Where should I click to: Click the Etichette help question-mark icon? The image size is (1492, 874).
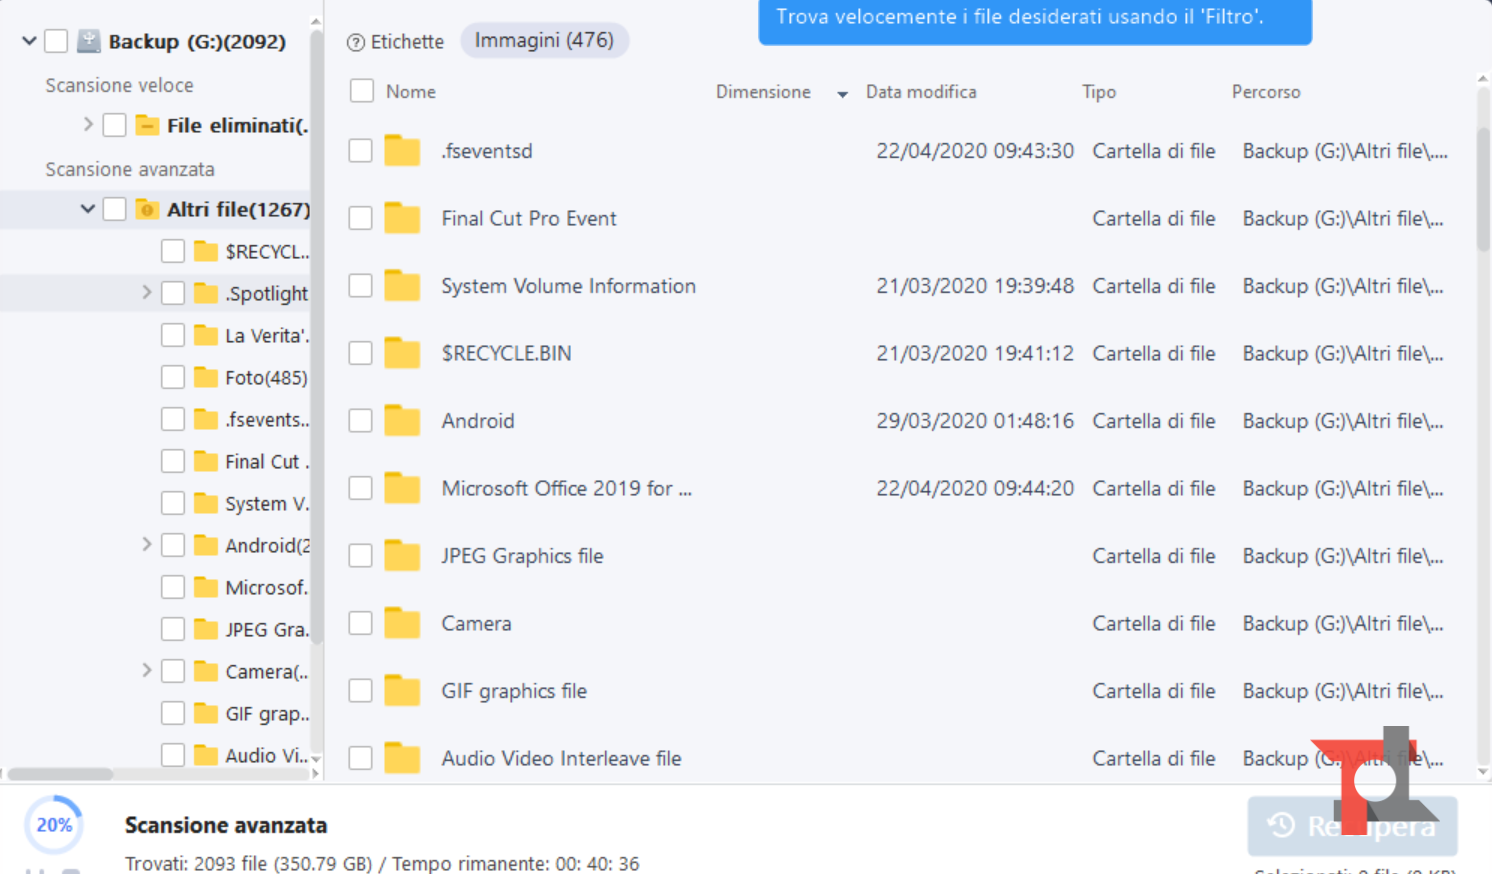point(355,42)
